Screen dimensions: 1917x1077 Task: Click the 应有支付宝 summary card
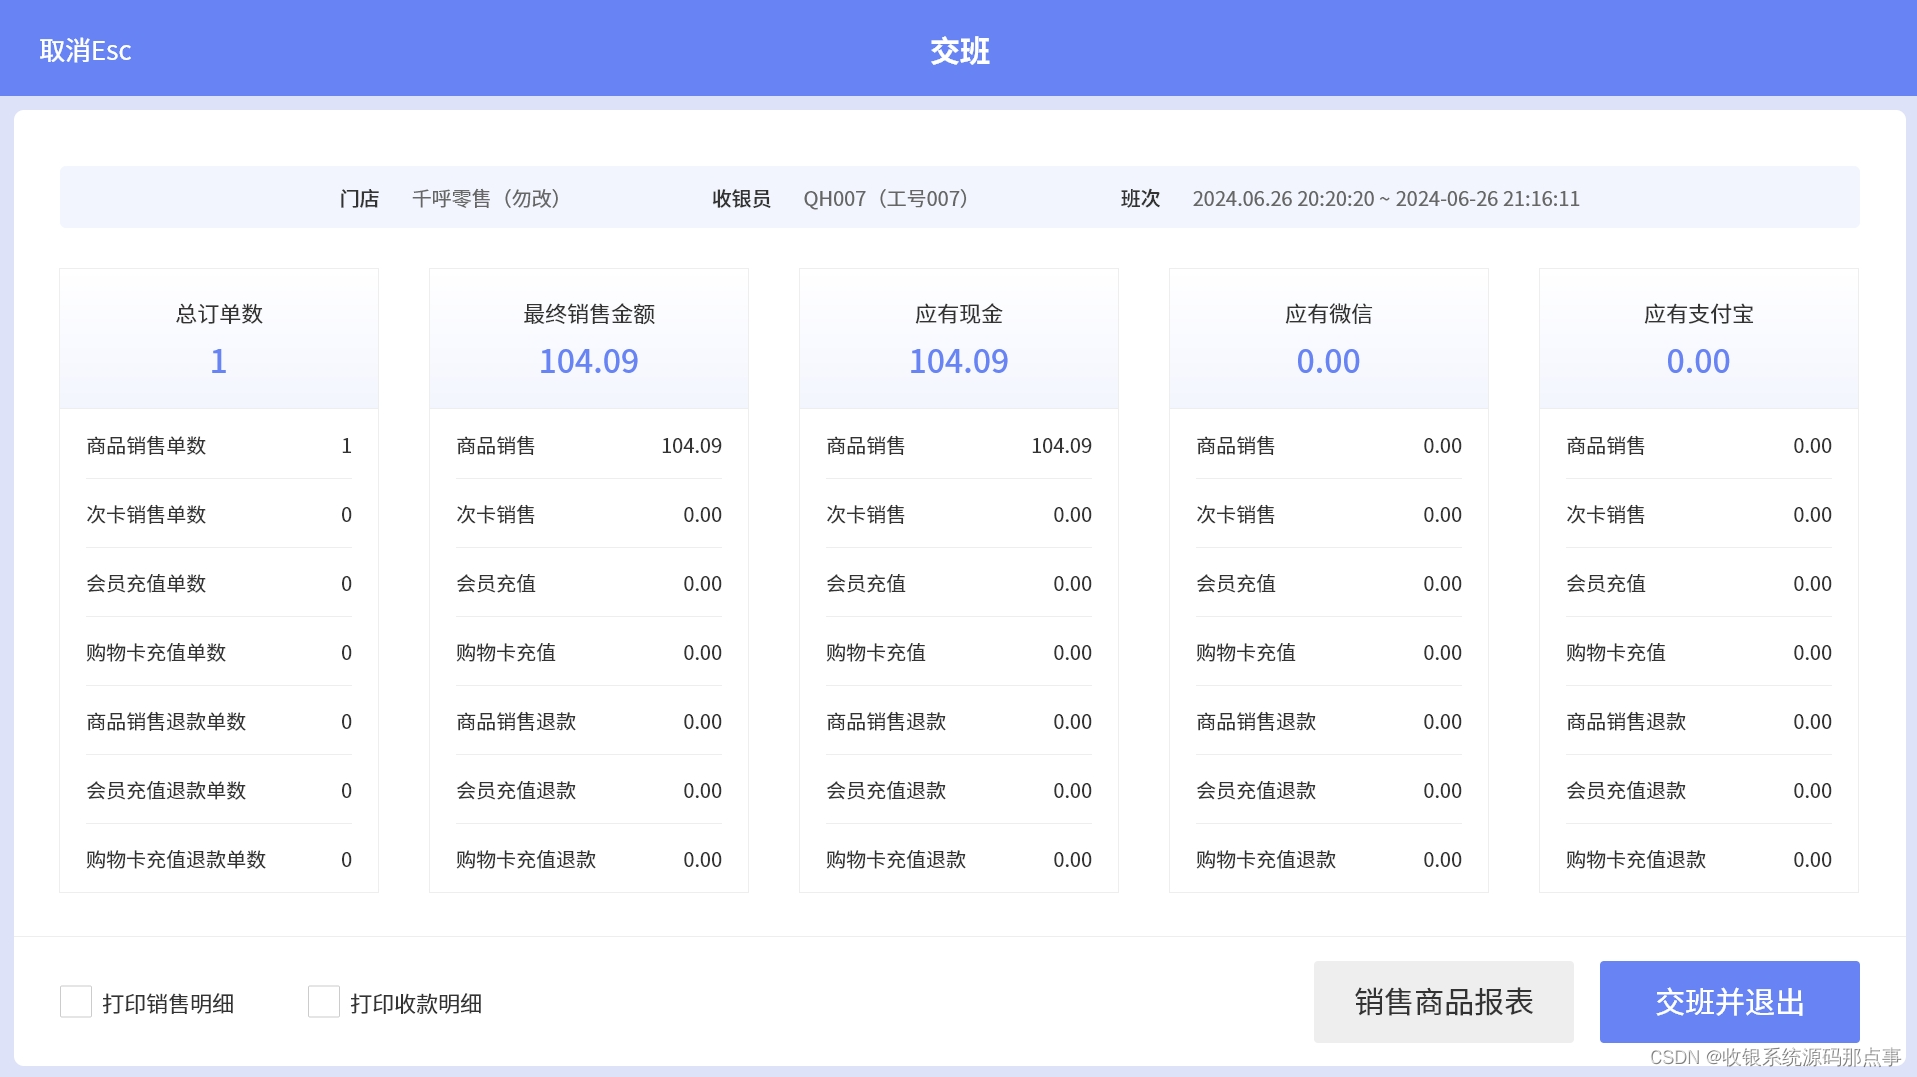(1698, 338)
